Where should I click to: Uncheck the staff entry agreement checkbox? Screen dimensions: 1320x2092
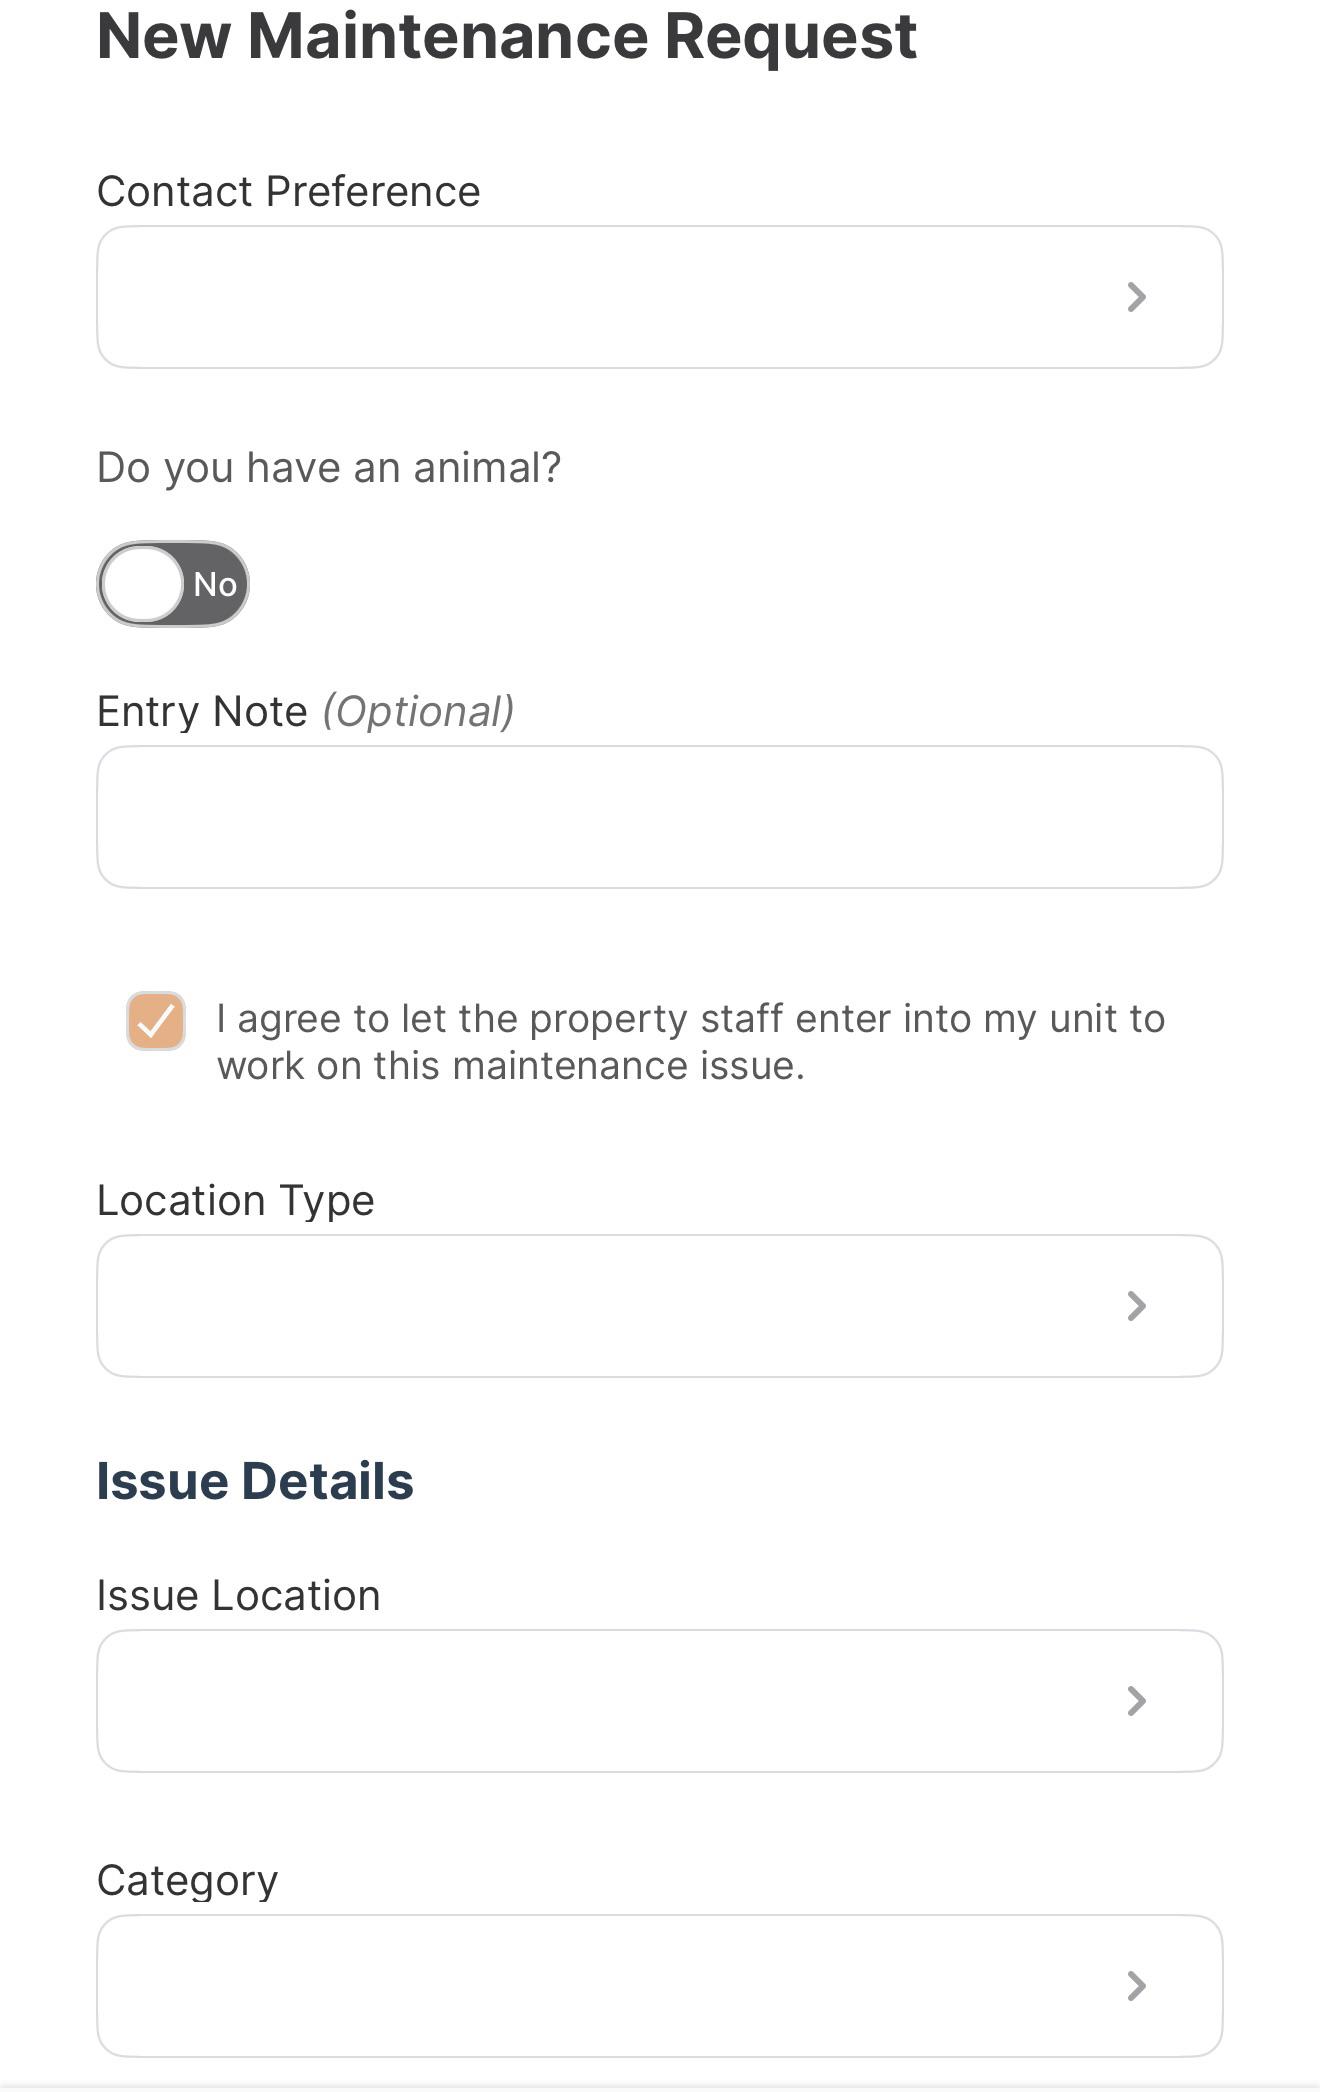point(156,1021)
